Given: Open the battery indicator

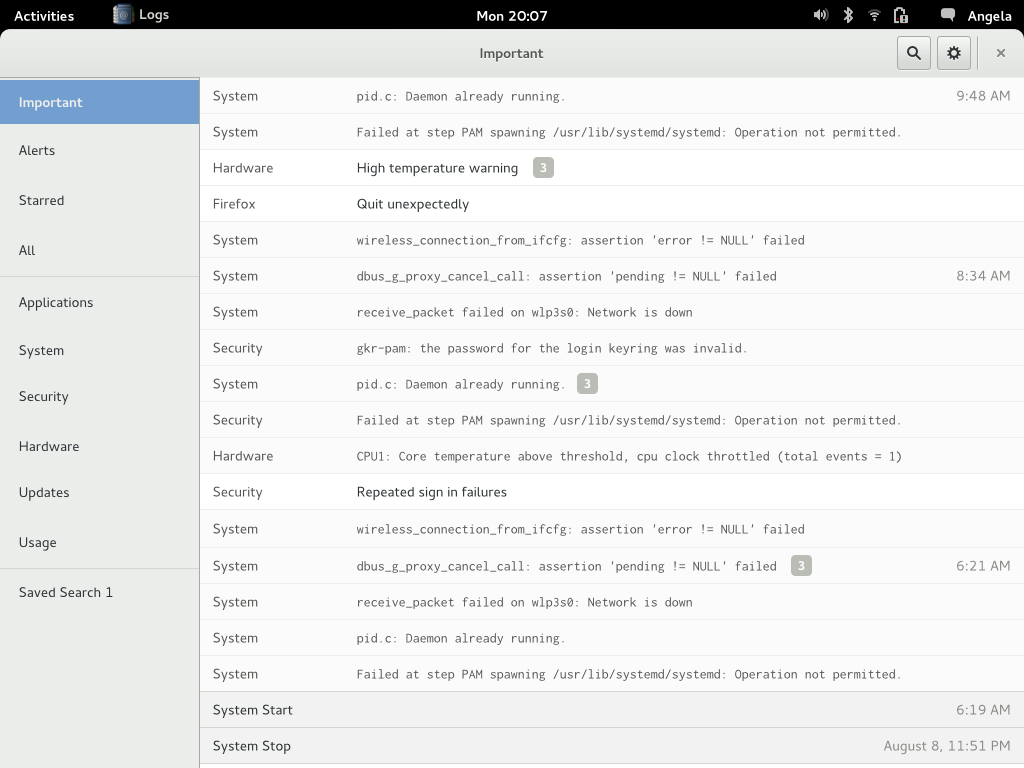Looking at the screenshot, I should 901,15.
